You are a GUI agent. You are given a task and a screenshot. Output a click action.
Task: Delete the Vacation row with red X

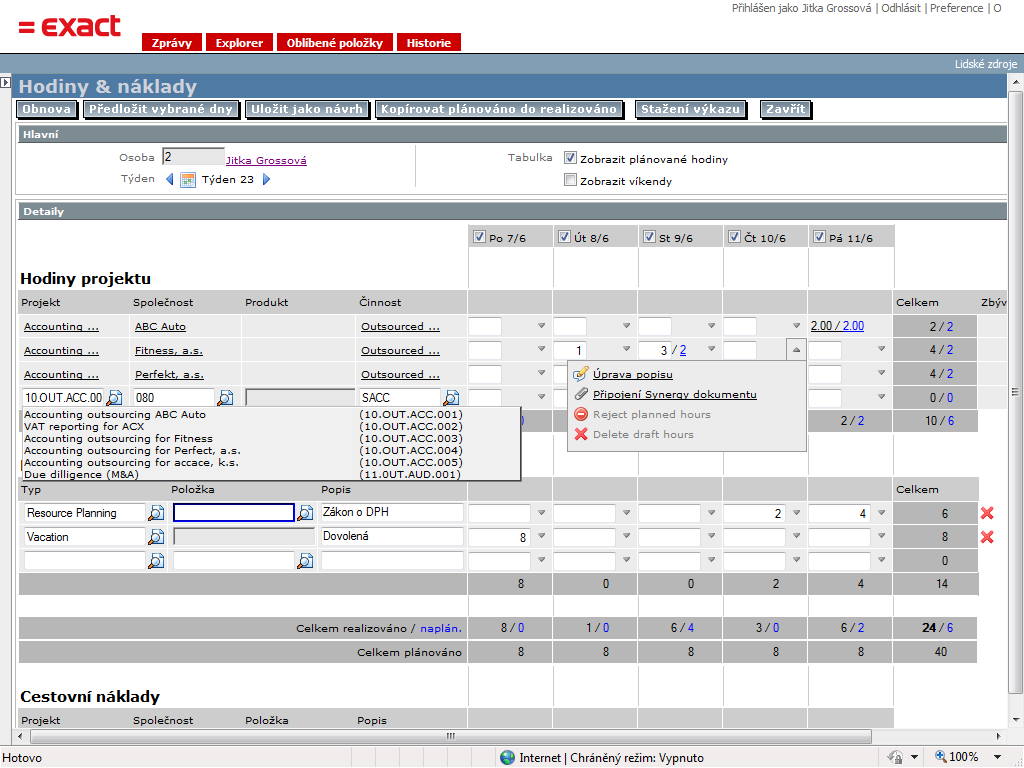pos(987,537)
